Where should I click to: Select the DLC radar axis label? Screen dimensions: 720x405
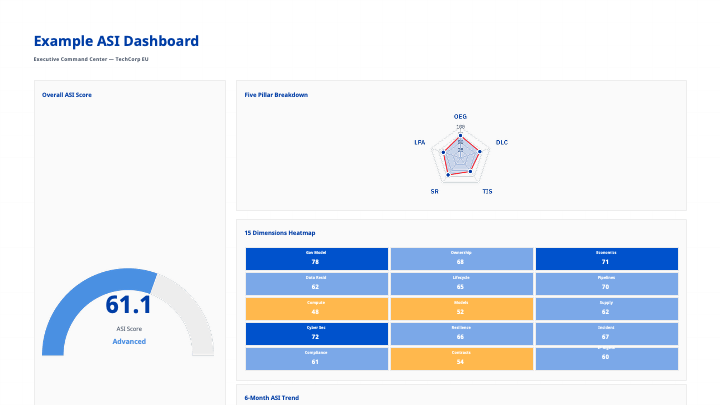click(502, 143)
